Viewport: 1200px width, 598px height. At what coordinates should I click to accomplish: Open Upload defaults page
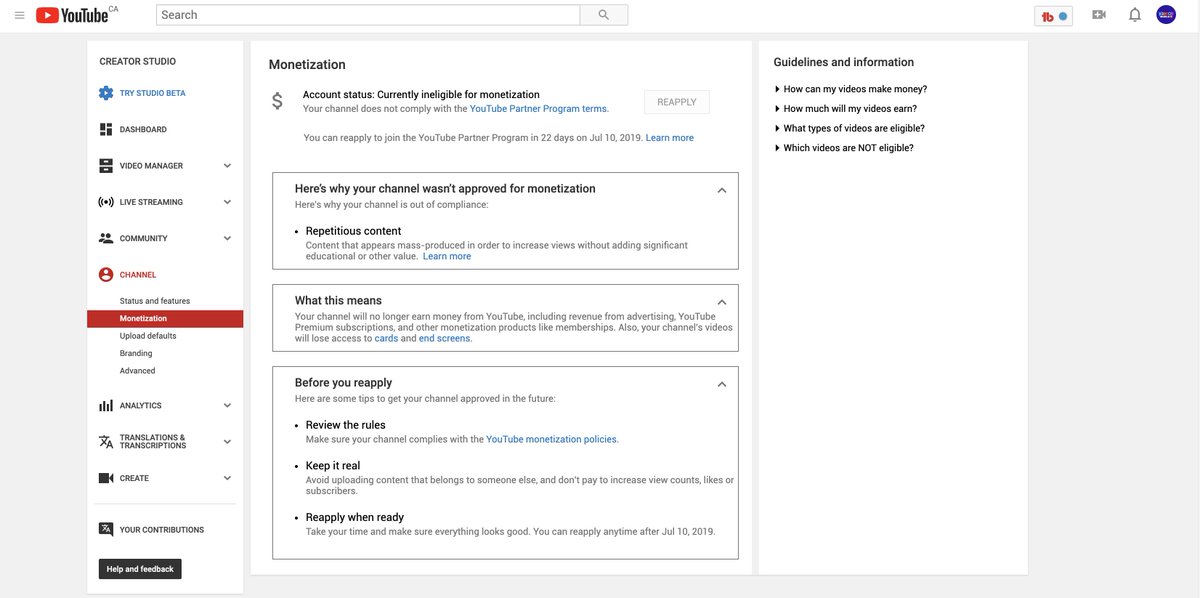point(148,336)
